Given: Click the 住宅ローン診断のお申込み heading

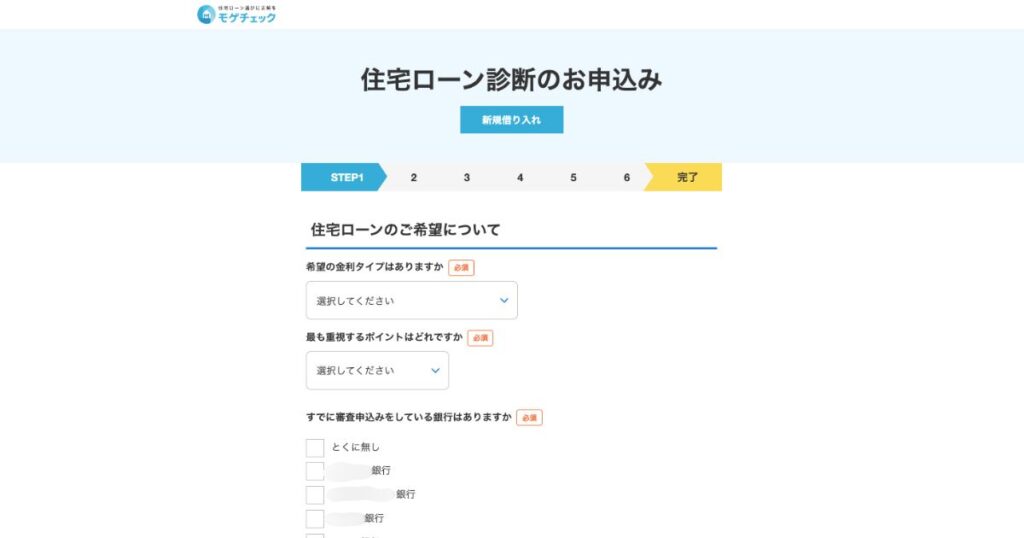Looking at the screenshot, I should (511, 80).
